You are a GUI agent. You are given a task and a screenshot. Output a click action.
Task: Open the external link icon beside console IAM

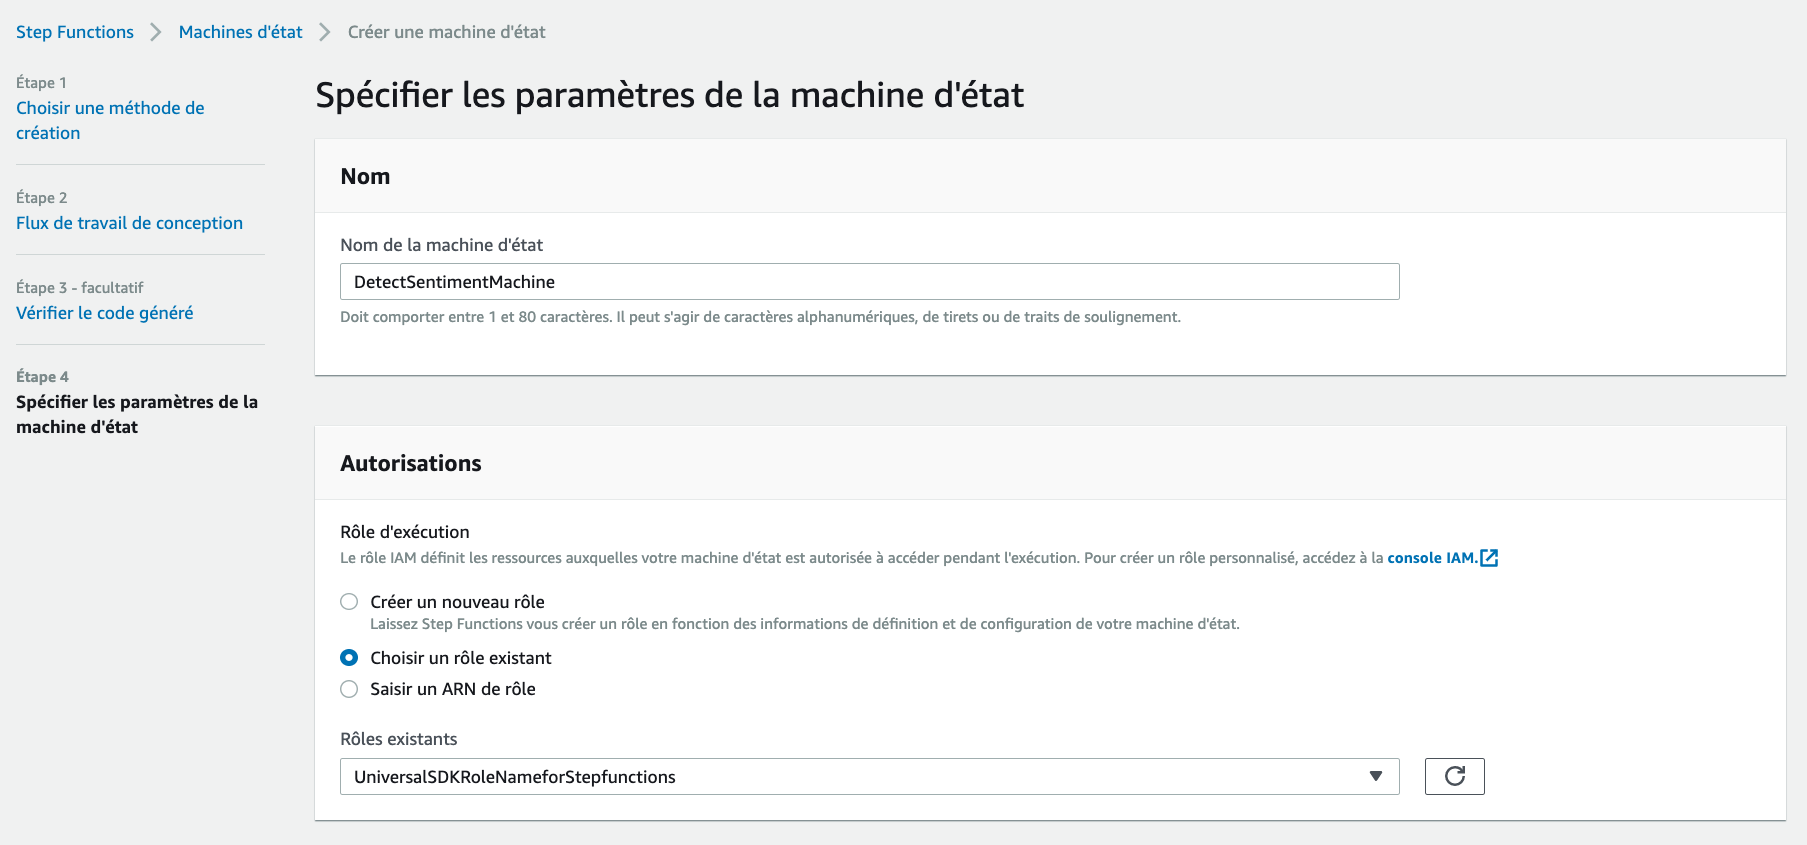pyautogui.click(x=1489, y=558)
